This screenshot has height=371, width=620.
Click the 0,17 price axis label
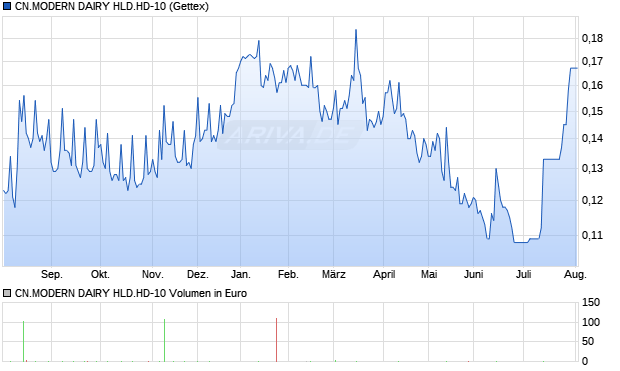(592, 62)
